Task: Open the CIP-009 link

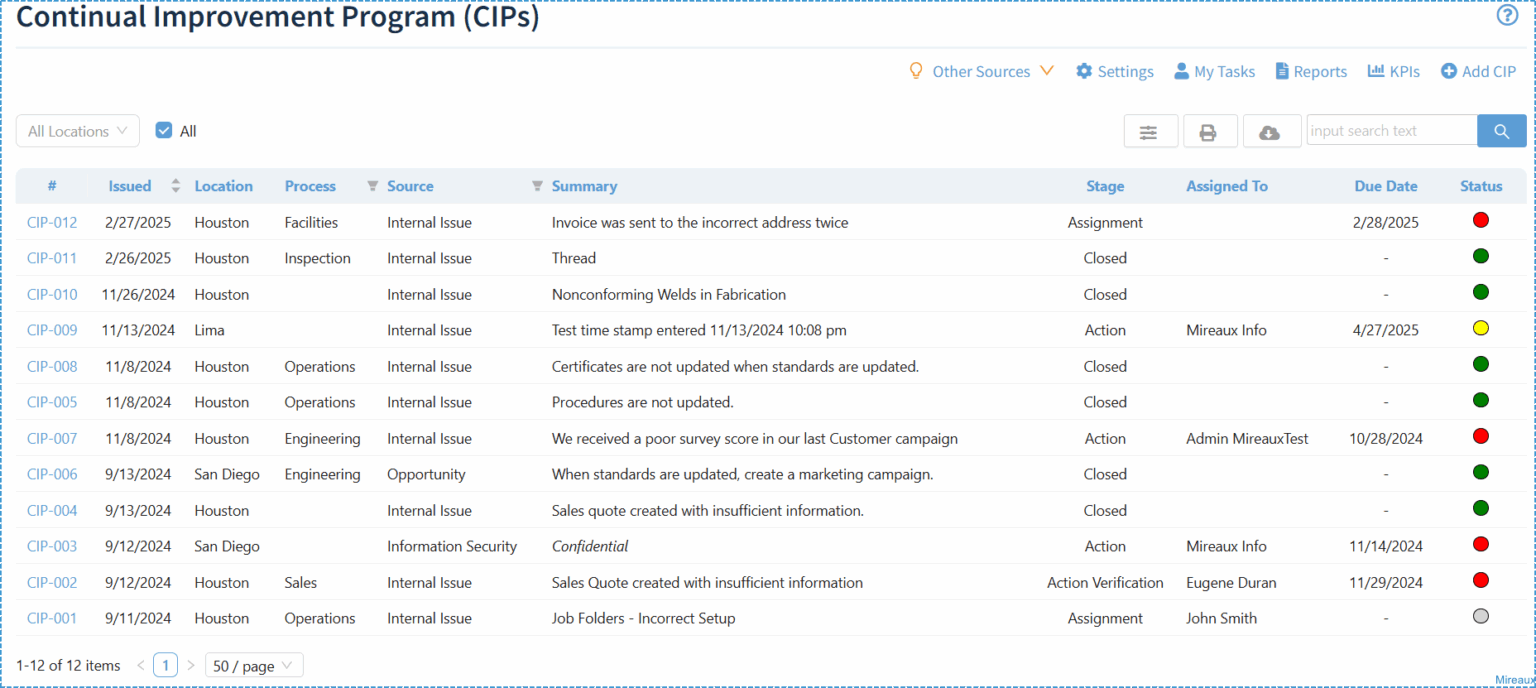Action: pyautogui.click(x=52, y=330)
